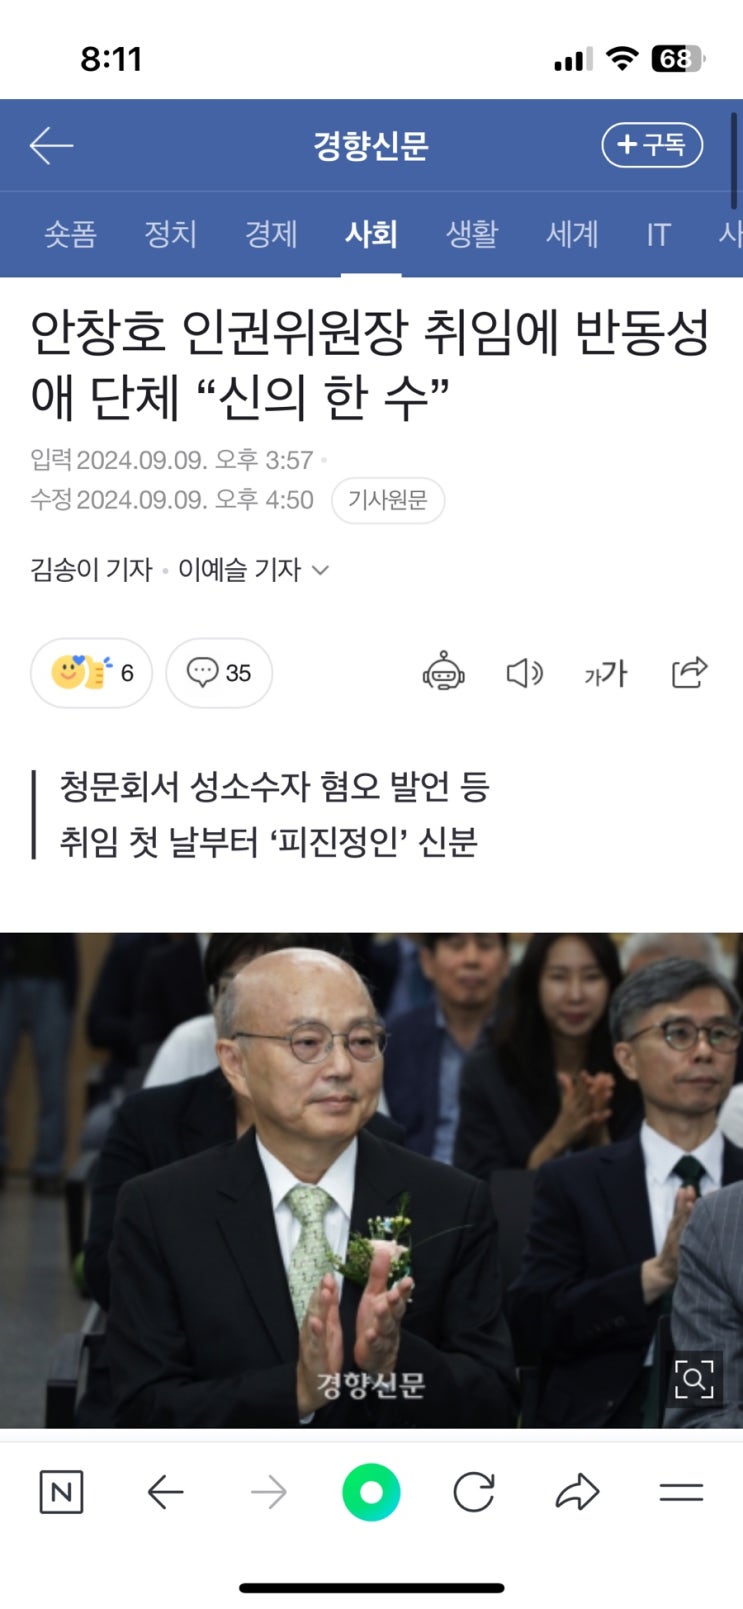Open the bottom hamburger menu
The image size is (743, 1609).
(x=681, y=1493)
